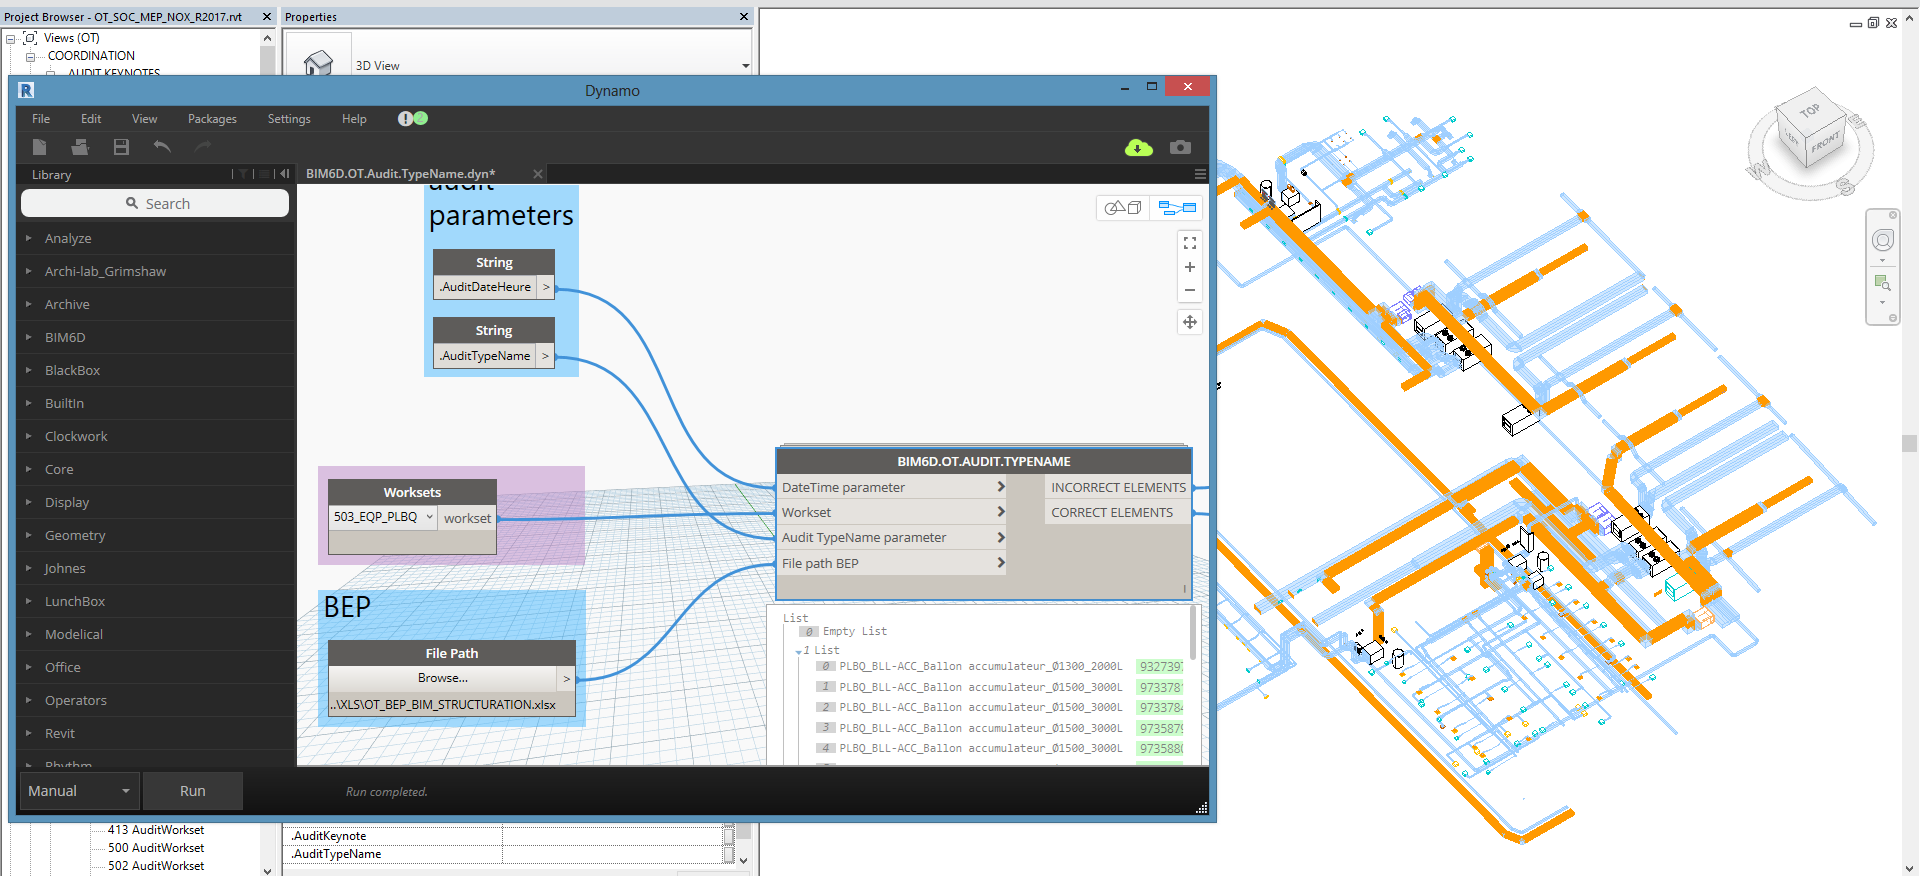Switch to graph node view mode

(x=1177, y=208)
